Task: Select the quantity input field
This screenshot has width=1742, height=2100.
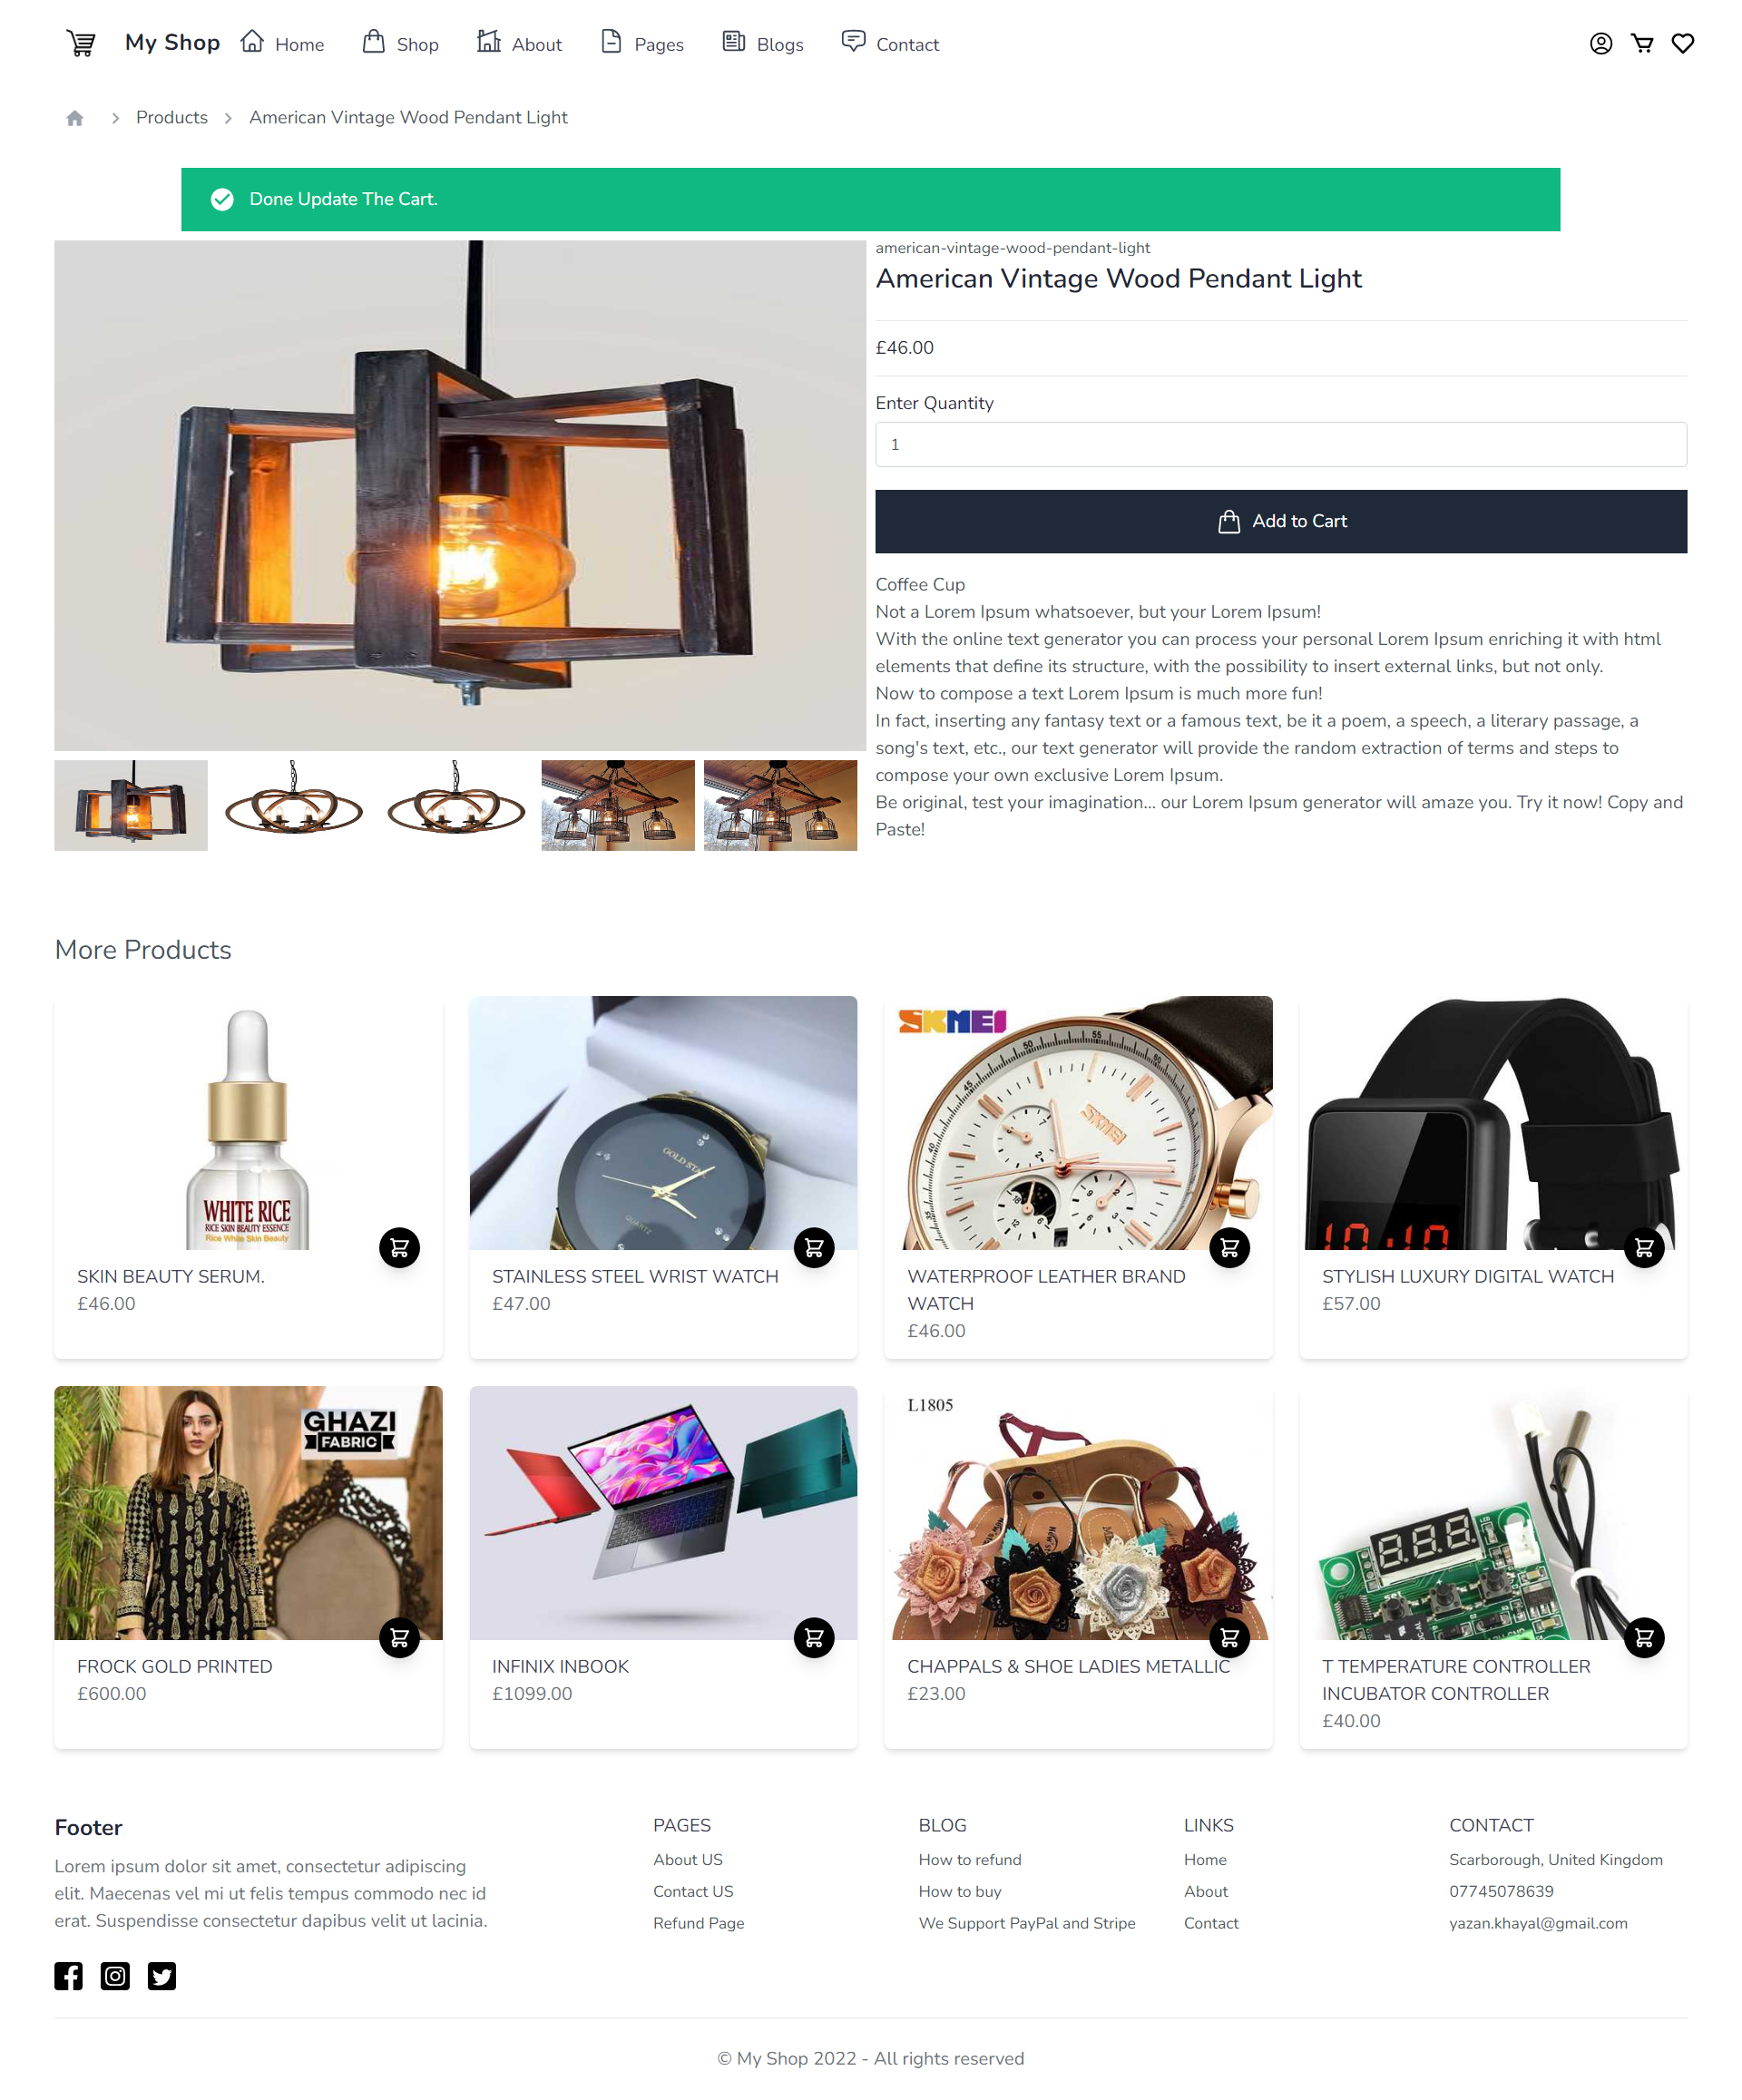Action: (1282, 443)
